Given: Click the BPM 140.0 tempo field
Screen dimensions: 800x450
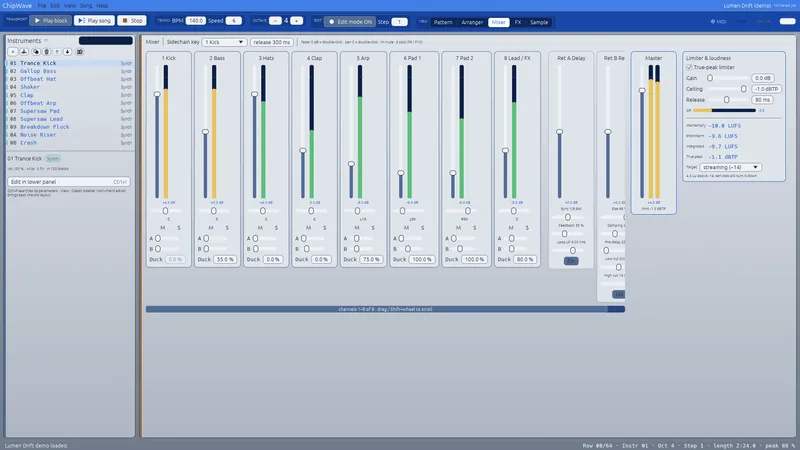Looking at the screenshot, I should 195,20.
